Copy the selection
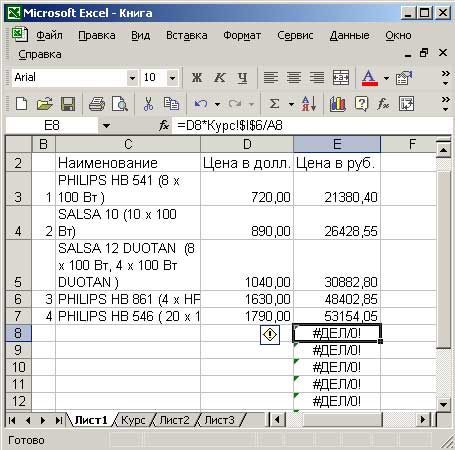 pyautogui.click(x=171, y=104)
